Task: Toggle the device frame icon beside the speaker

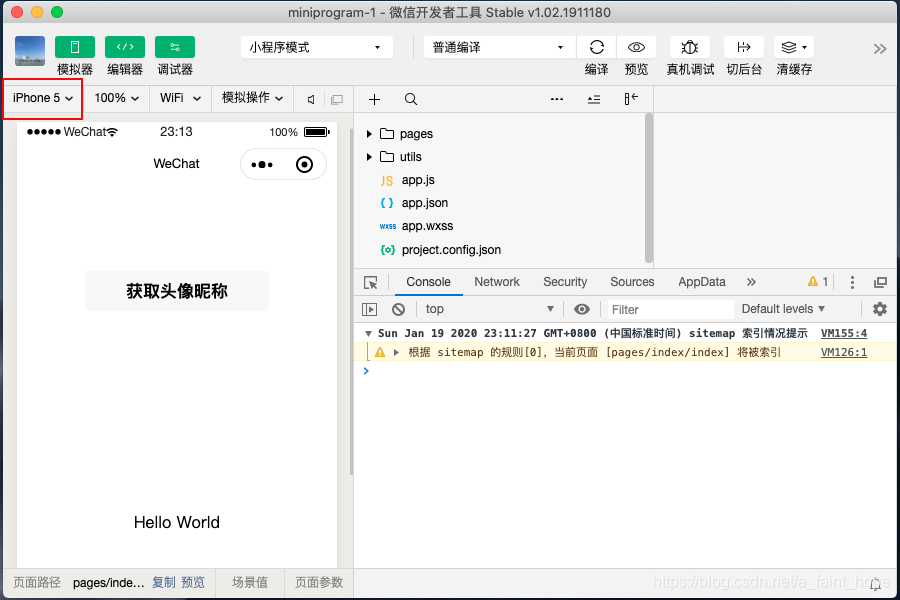Action: [x=337, y=98]
